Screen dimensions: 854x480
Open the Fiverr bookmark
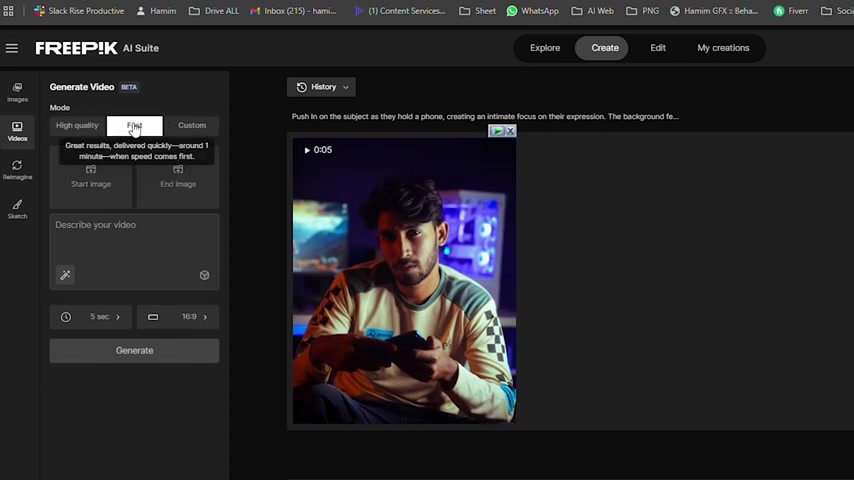[x=791, y=11]
